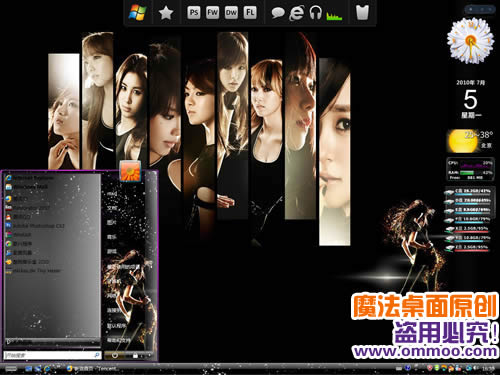Open the chat bubble icon in dock
Screen dimensions: 500x375
[x=278, y=13]
